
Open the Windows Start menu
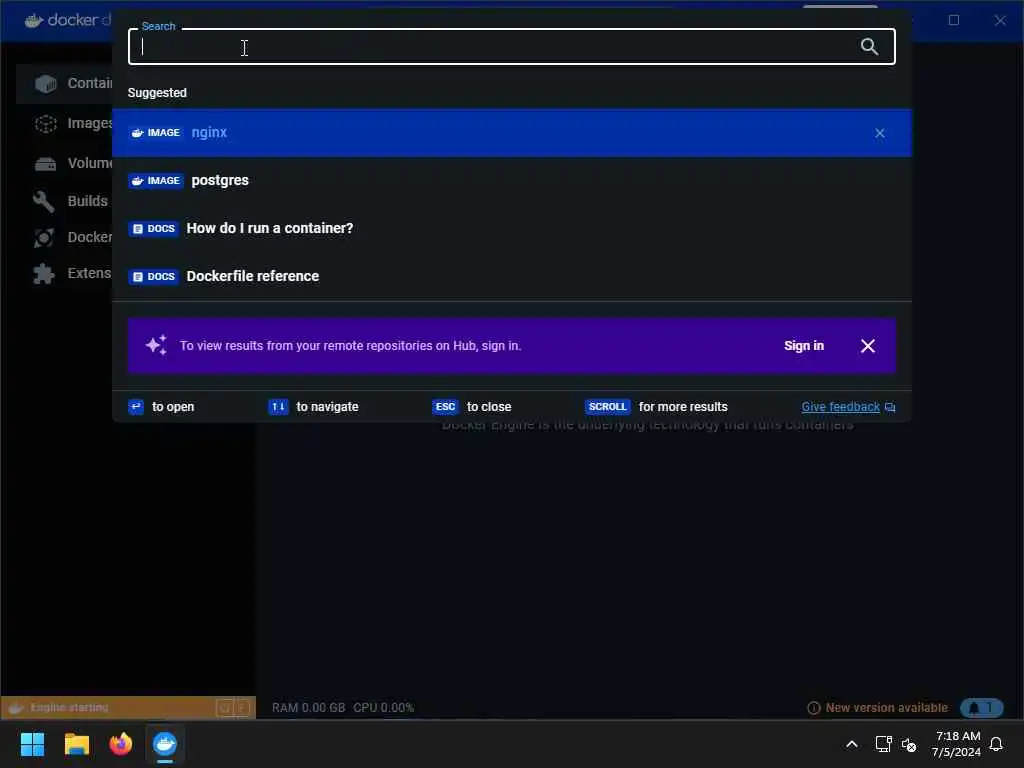(x=32, y=744)
